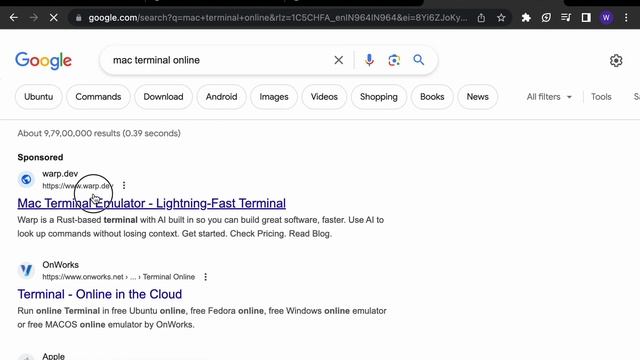
Task: Open the Extensions puzzle icon
Action: click(526, 18)
